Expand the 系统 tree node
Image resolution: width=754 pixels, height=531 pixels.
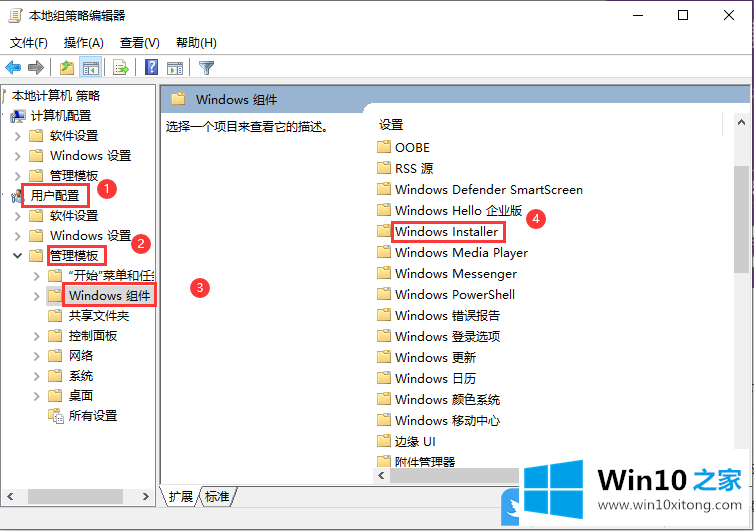tap(37, 376)
